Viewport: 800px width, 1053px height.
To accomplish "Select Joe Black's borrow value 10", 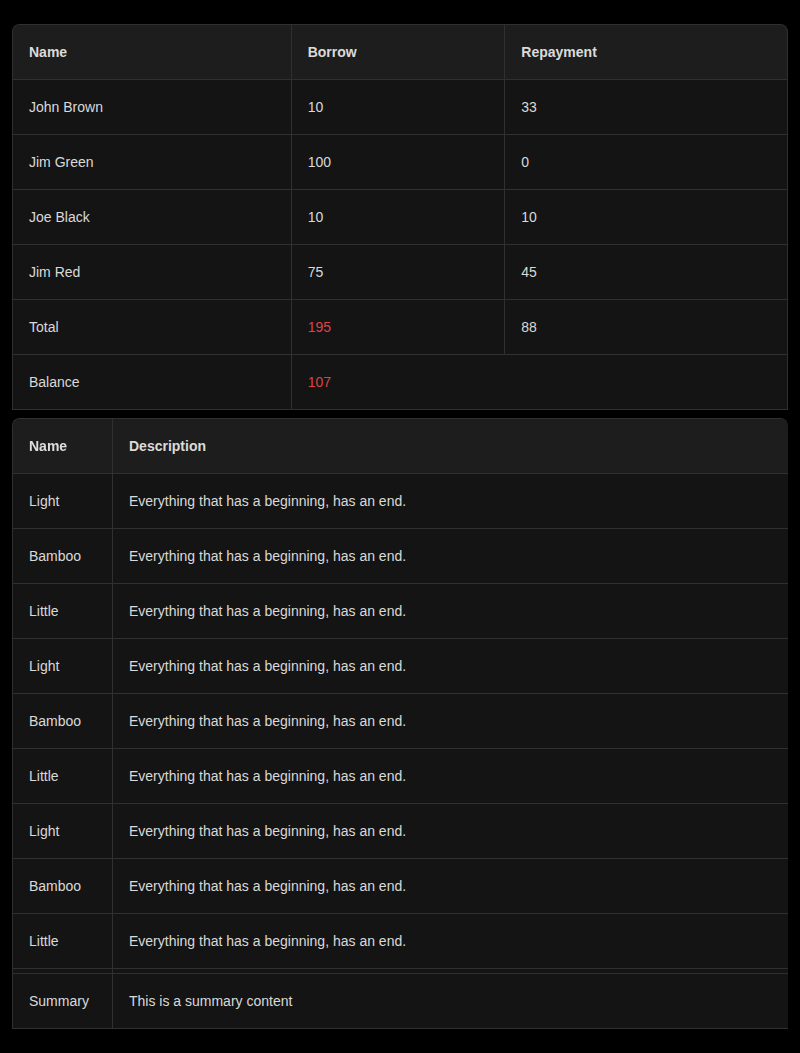I will tap(315, 217).
